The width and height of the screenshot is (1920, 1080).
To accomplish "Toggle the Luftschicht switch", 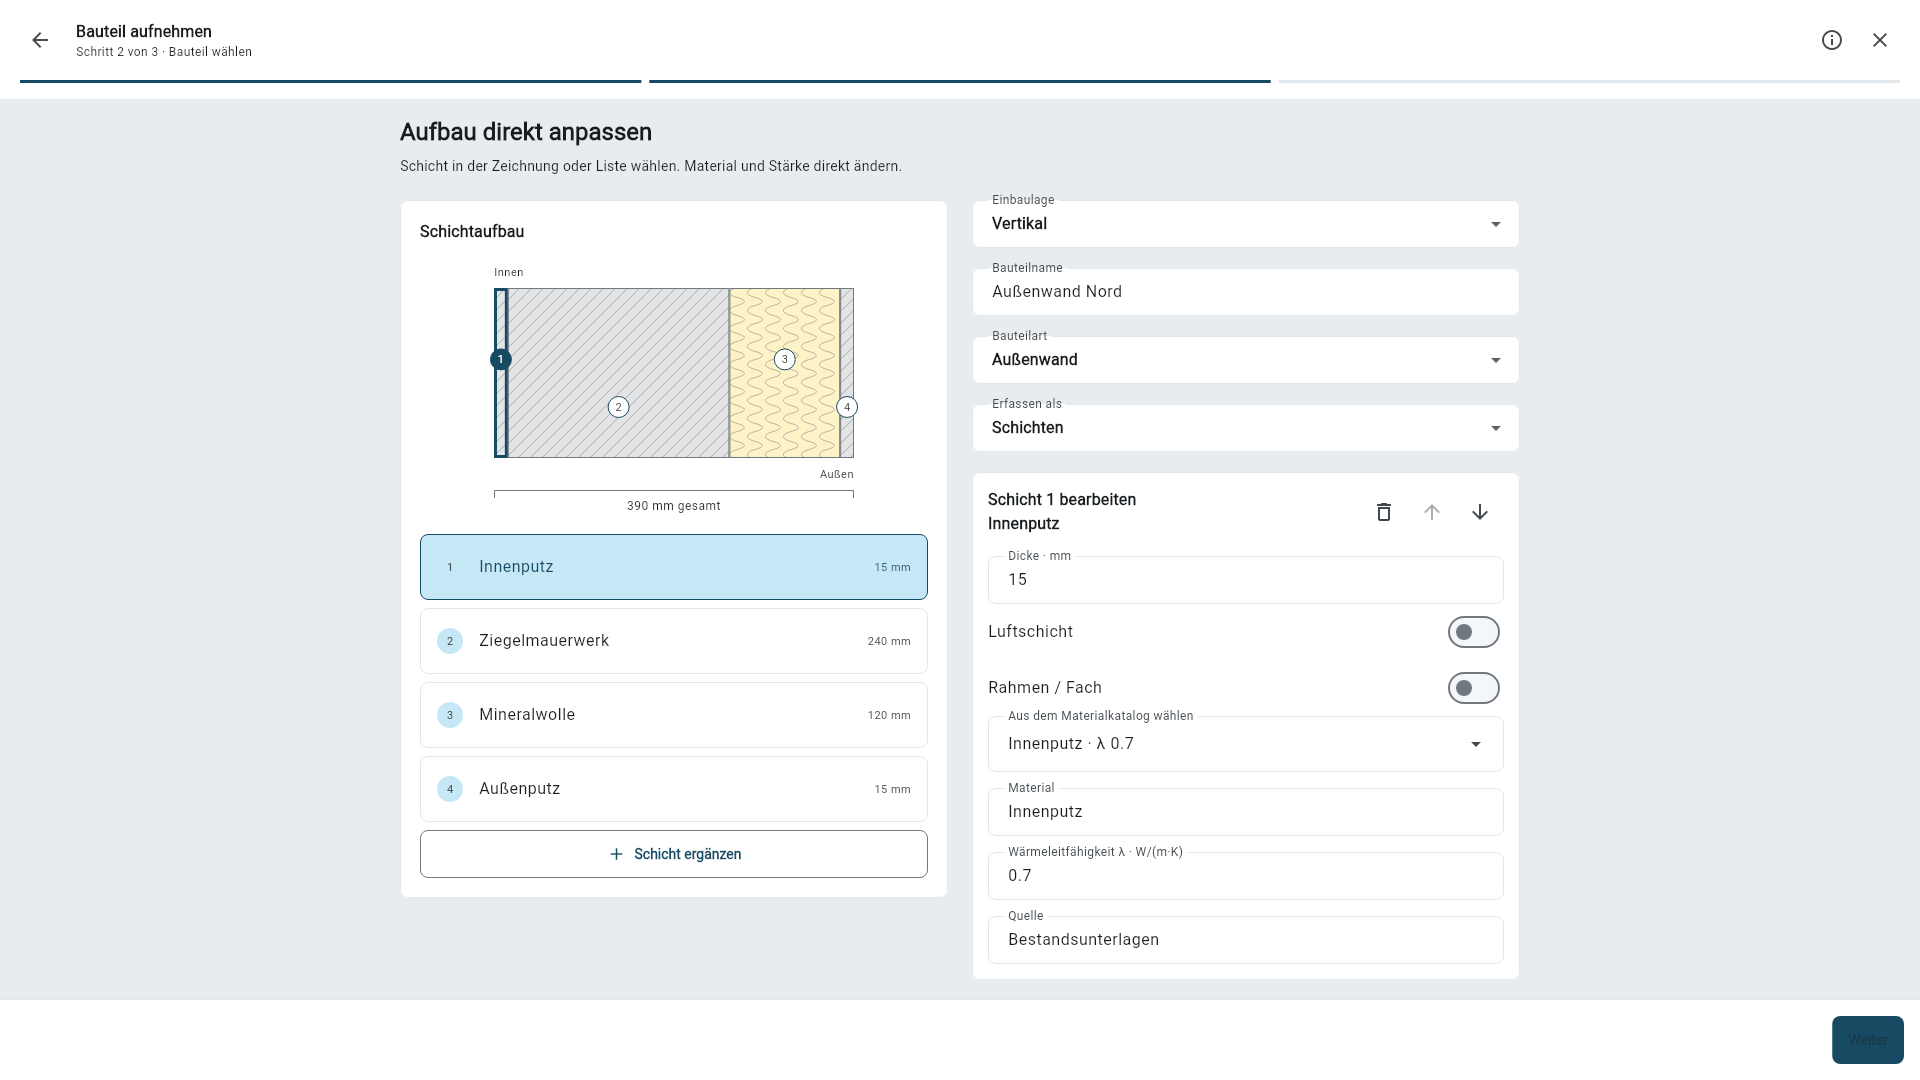I will pyautogui.click(x=1474, y=632).
